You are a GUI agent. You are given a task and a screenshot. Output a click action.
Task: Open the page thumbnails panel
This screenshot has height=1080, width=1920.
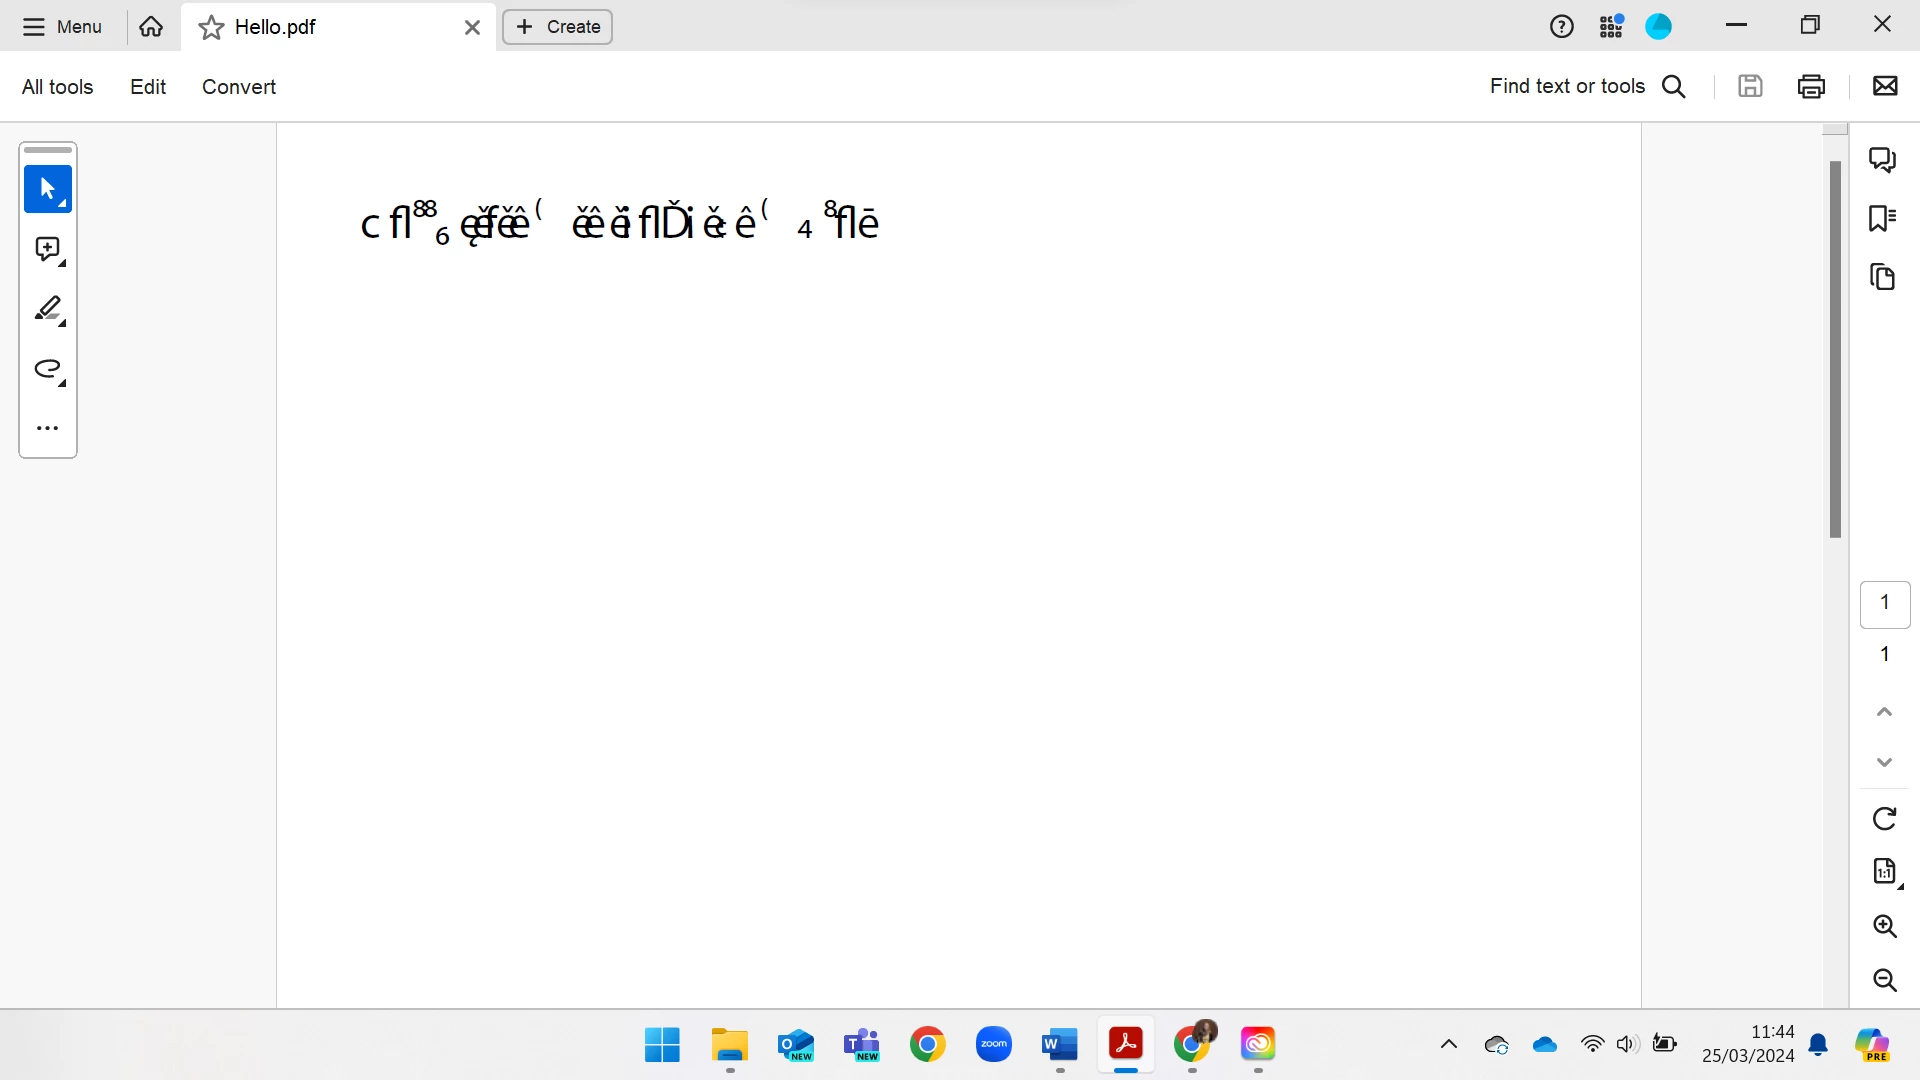[x=1883, y=277]
